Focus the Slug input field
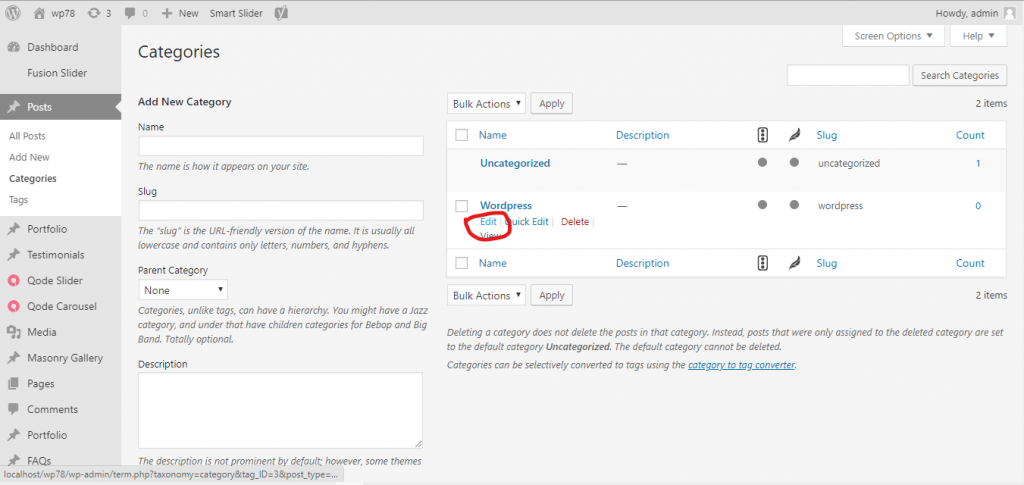1024x485 pixels. click(281, 210)
